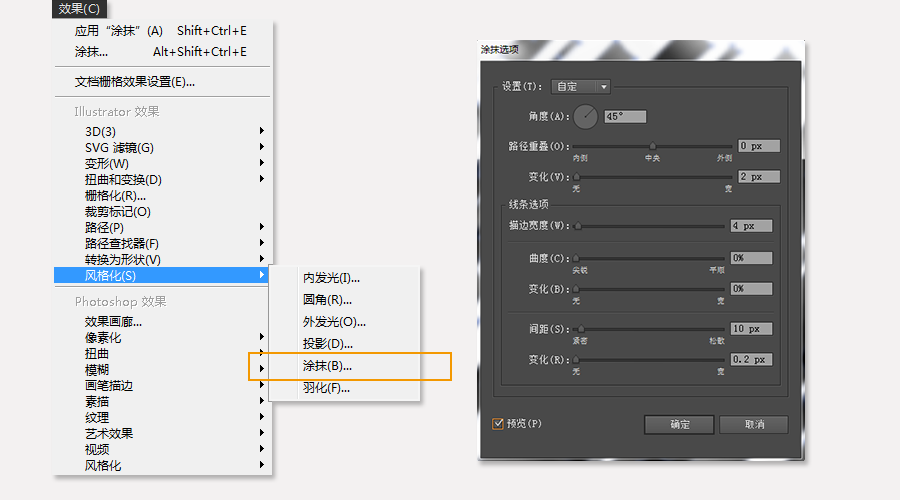This screenshot has width=900, height=500.
Task: Expand the 变形(W) submenu
Action: tap(162, 164)
